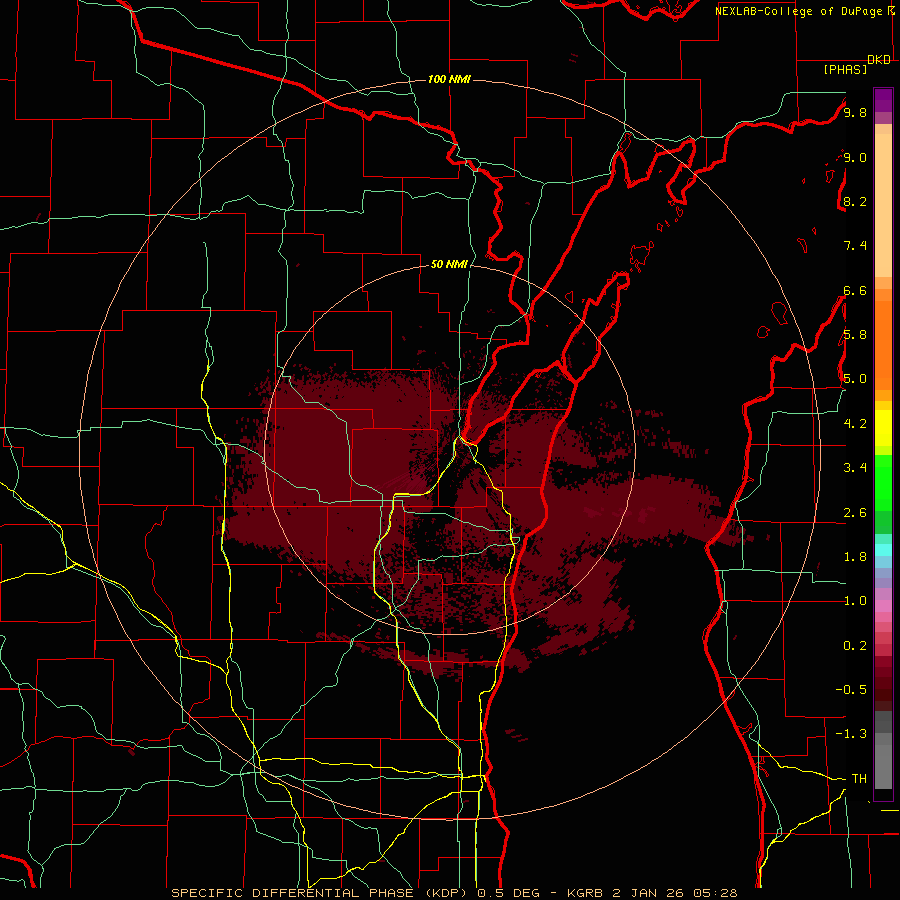Click the 1.8 scale value

click(855, 557)
